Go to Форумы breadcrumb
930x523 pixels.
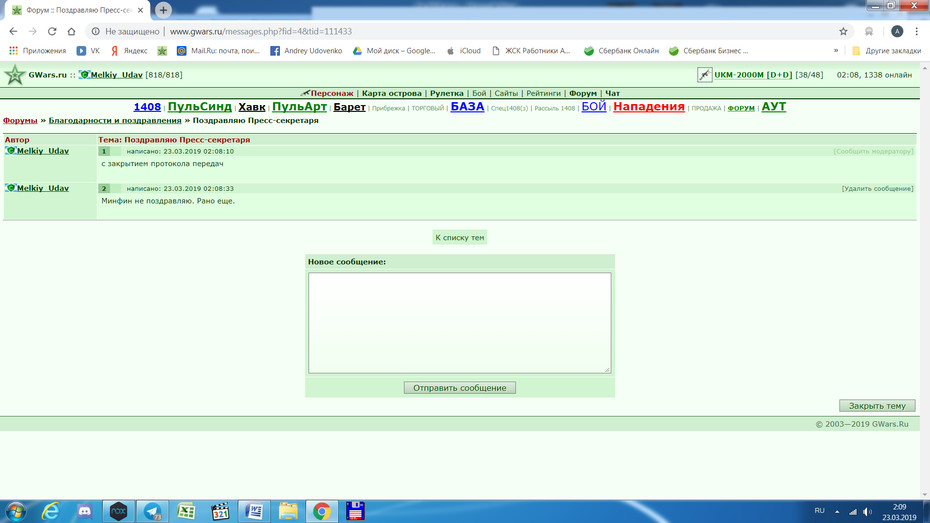pyautogui.click(x=20, y=120)
